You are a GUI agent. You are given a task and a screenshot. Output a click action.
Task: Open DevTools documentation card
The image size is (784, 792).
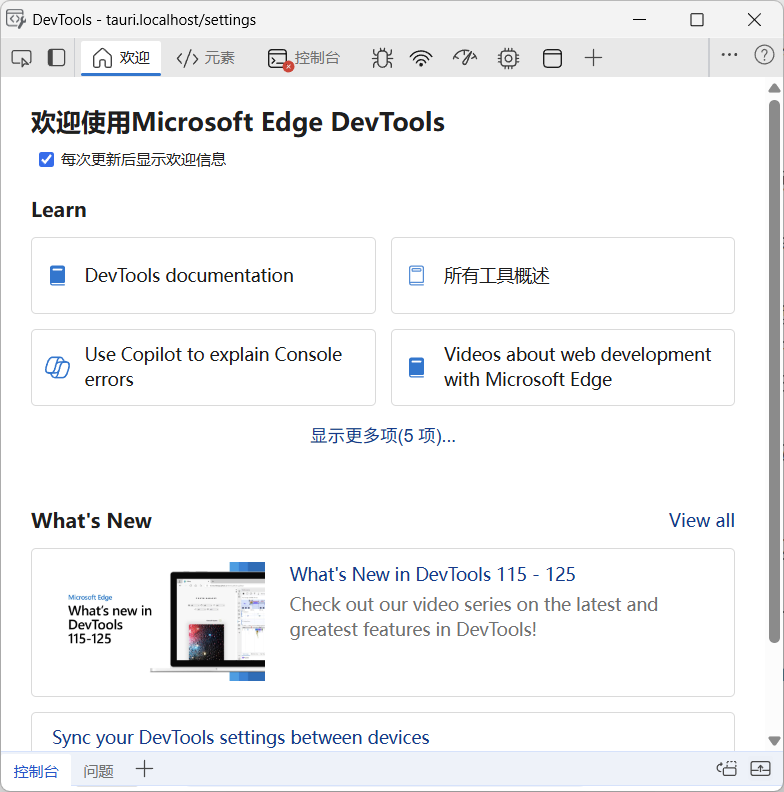click(x=204, y=276)
